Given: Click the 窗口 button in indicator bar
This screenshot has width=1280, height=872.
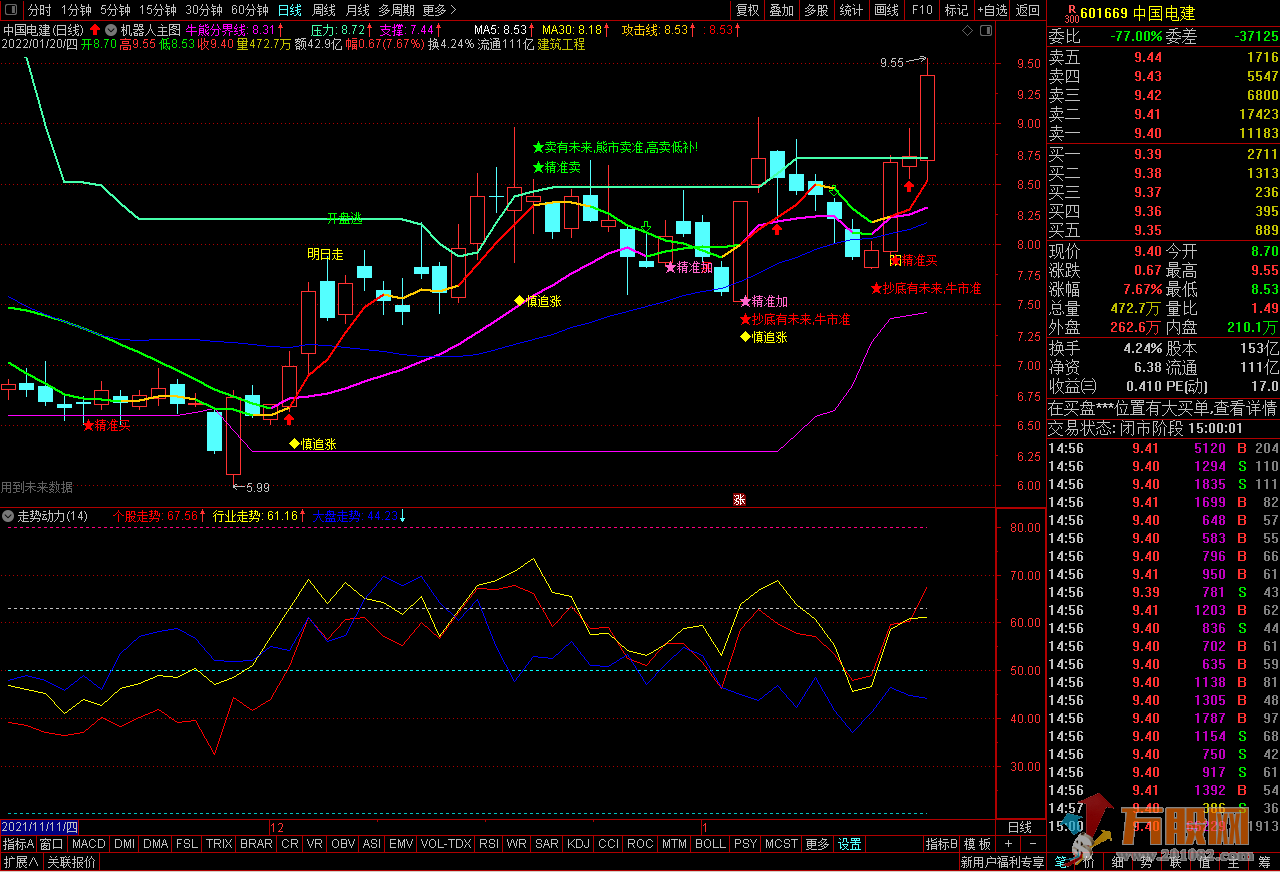Looking at the screenshot, I should point(52,844).
